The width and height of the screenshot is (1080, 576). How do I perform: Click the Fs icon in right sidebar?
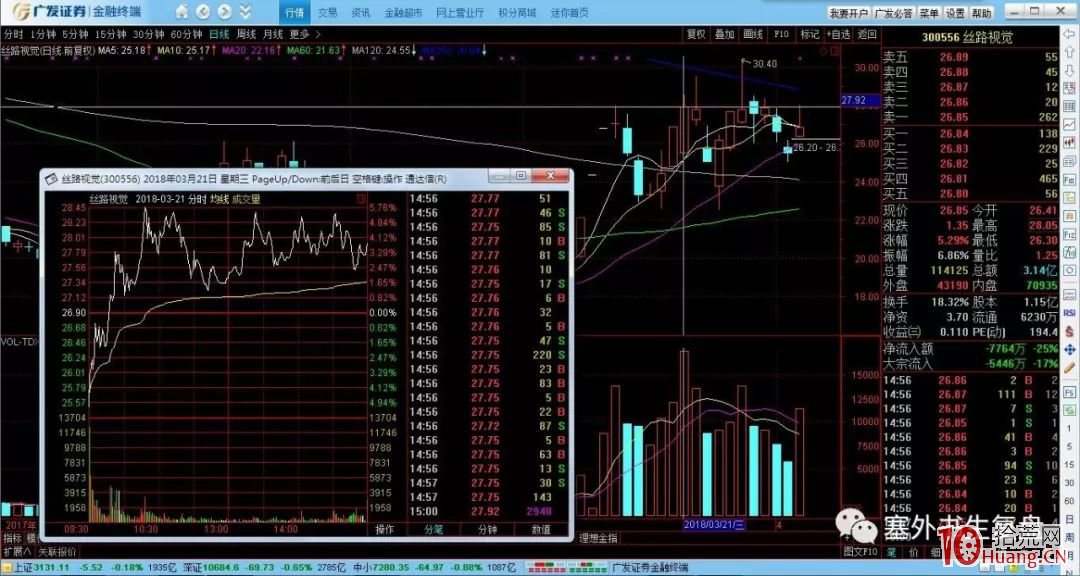[x=1069, y=391]
